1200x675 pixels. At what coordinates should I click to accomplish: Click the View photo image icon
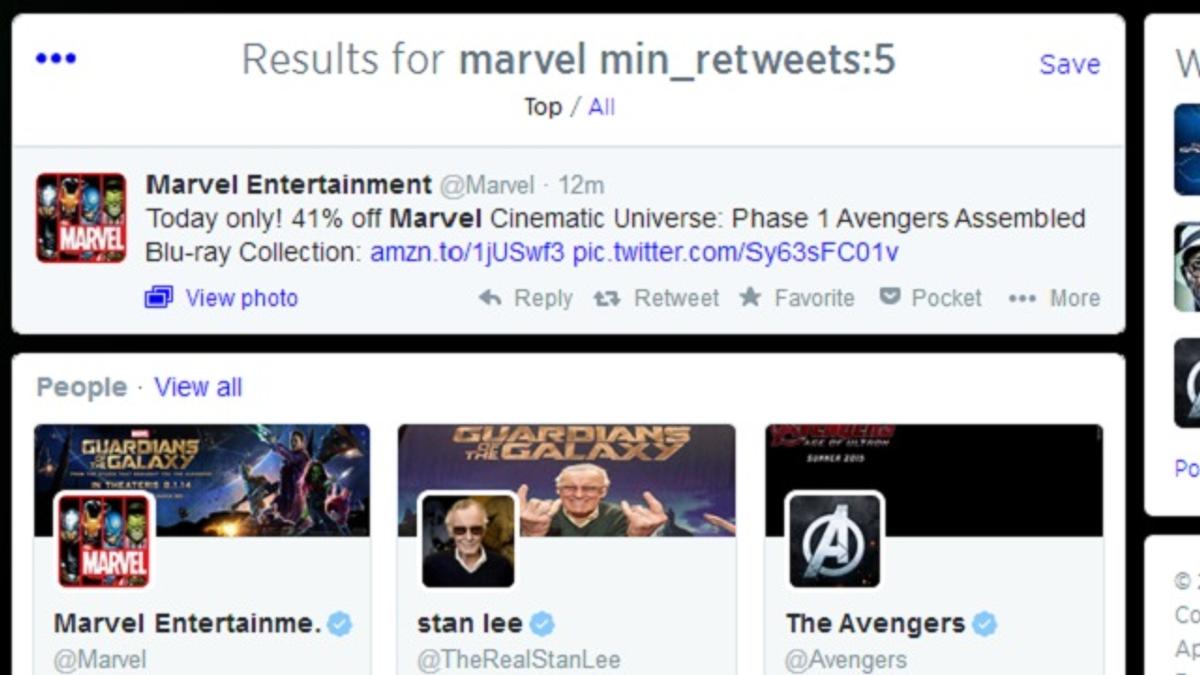coord(159,298)
